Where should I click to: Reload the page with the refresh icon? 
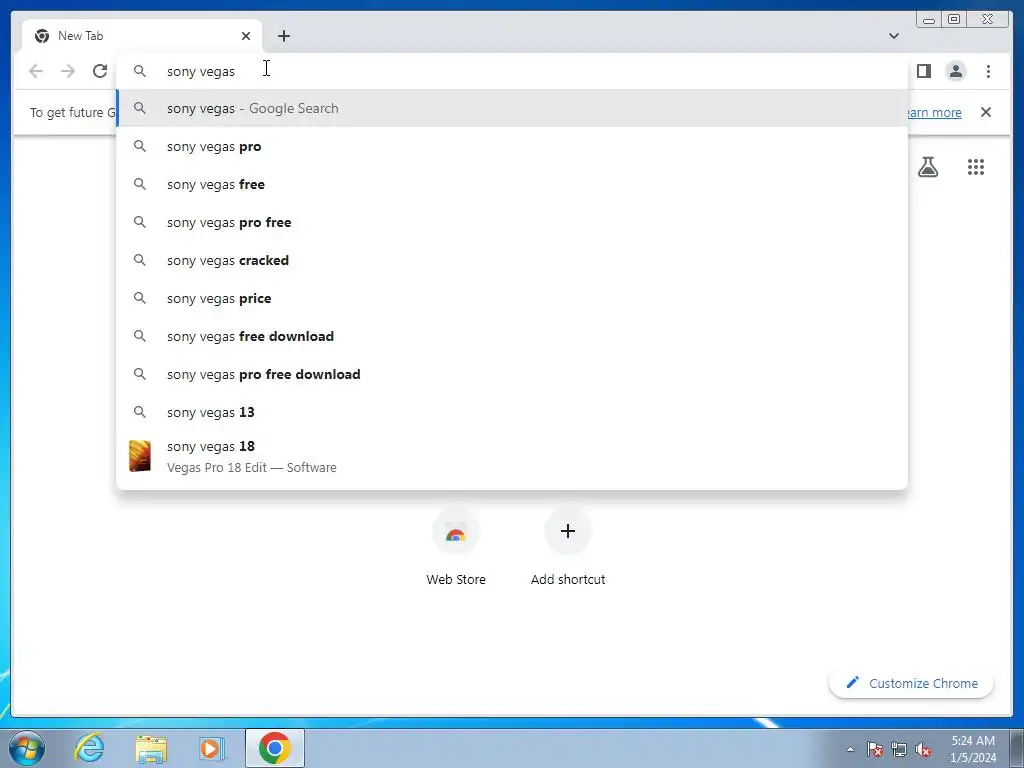pos(100,71)
